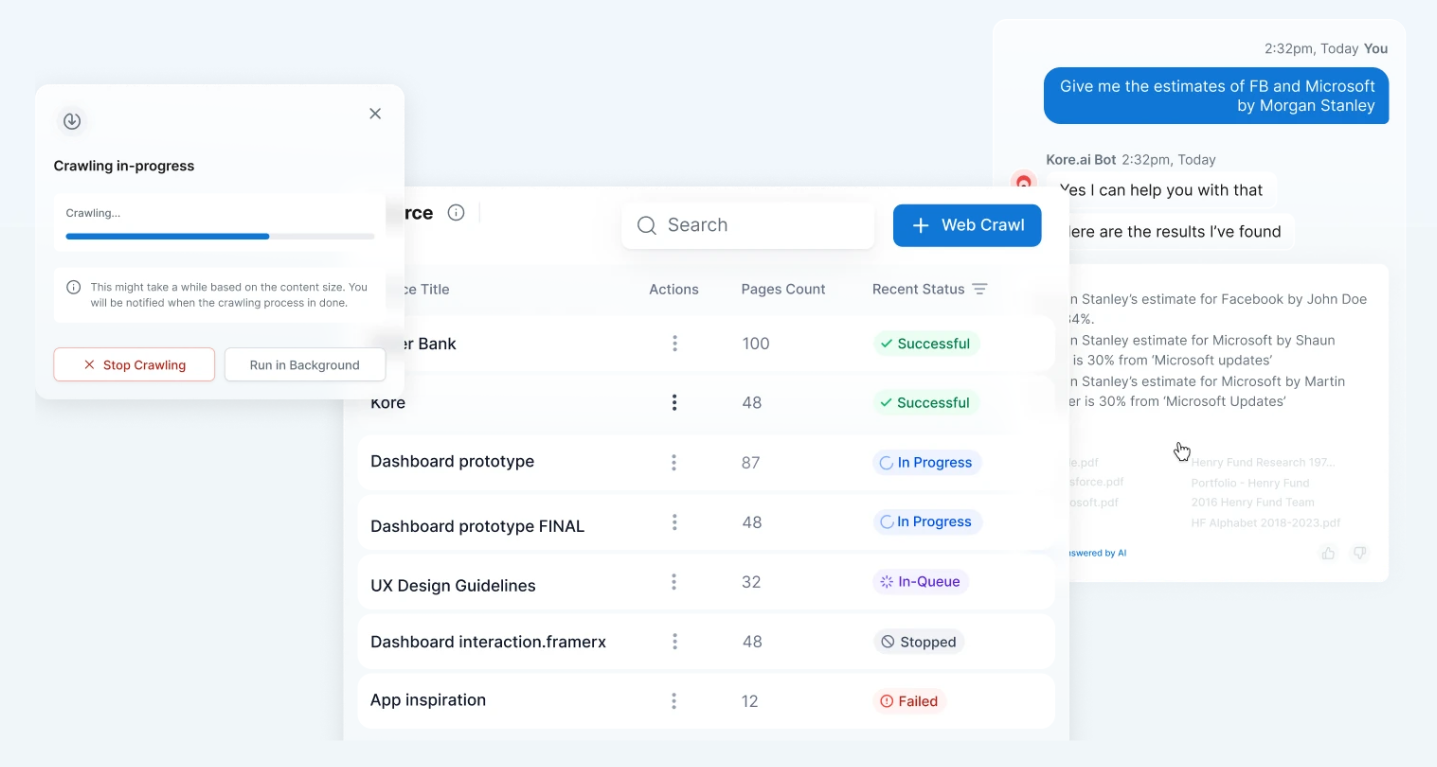Sort by Pages Count column header
This screenshot has height=767, width=1437.
[783, 289]
